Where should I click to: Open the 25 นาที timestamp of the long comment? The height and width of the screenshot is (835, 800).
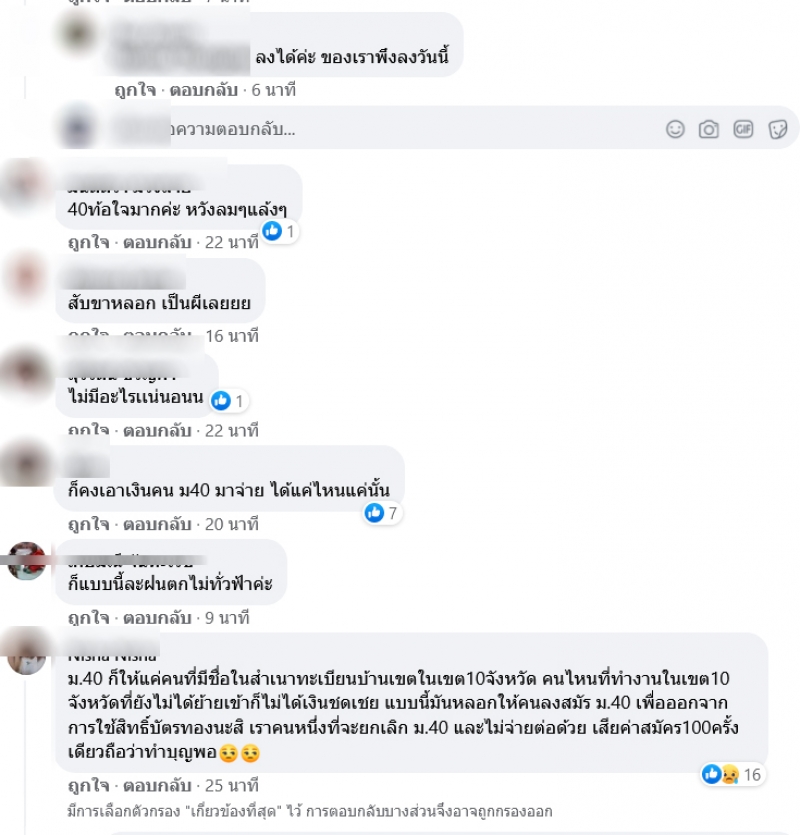point(232,785)
